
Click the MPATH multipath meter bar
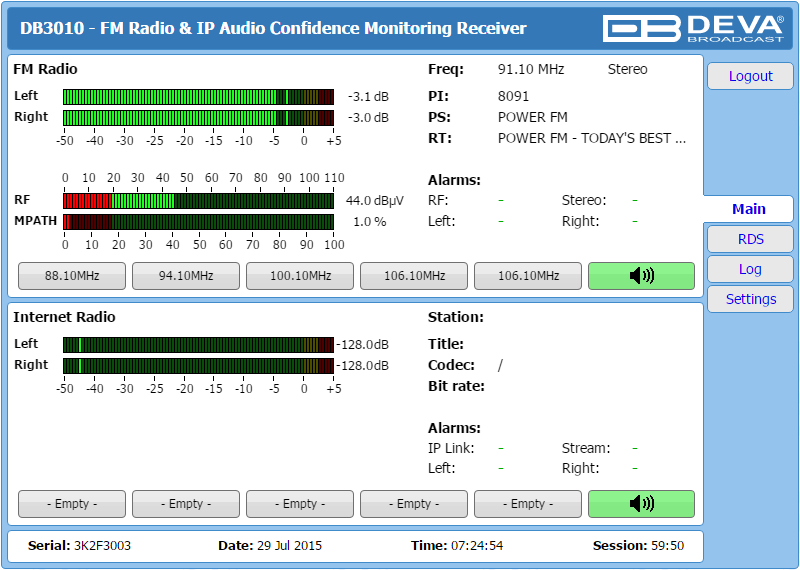coord(198,221)
